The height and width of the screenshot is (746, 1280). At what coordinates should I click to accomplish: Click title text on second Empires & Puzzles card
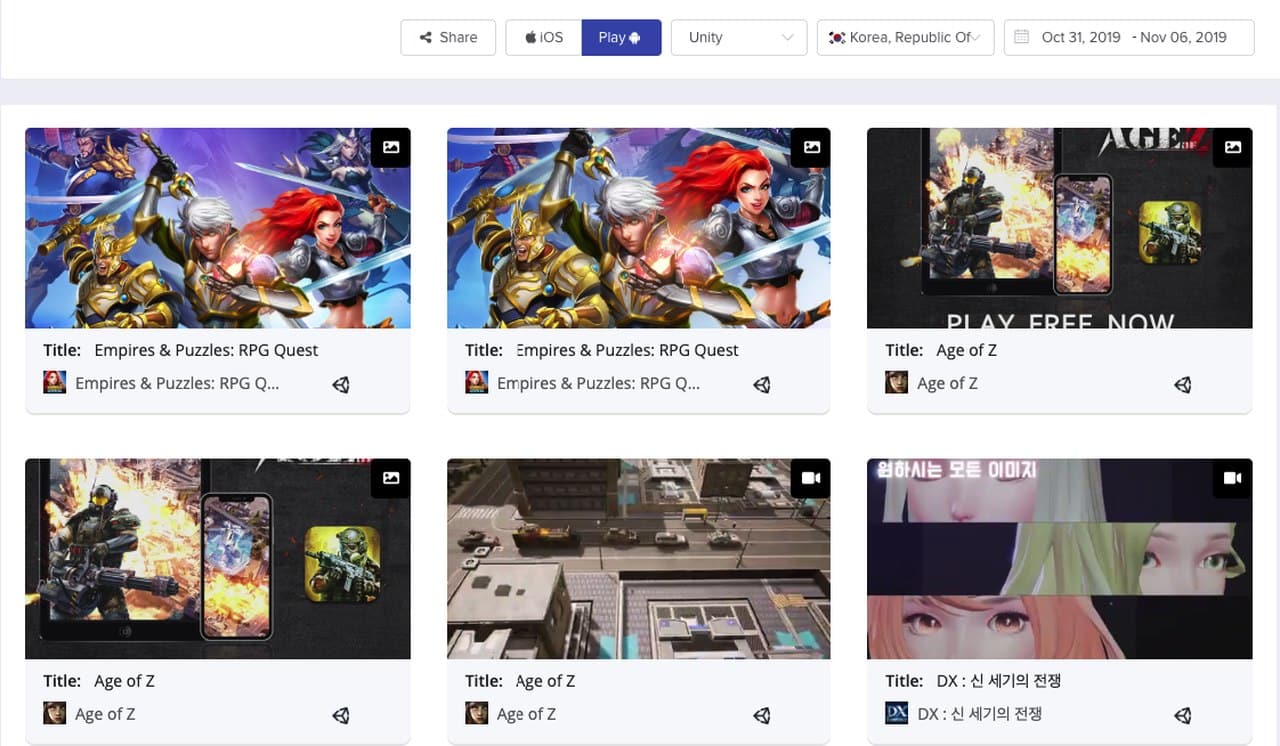602,350
